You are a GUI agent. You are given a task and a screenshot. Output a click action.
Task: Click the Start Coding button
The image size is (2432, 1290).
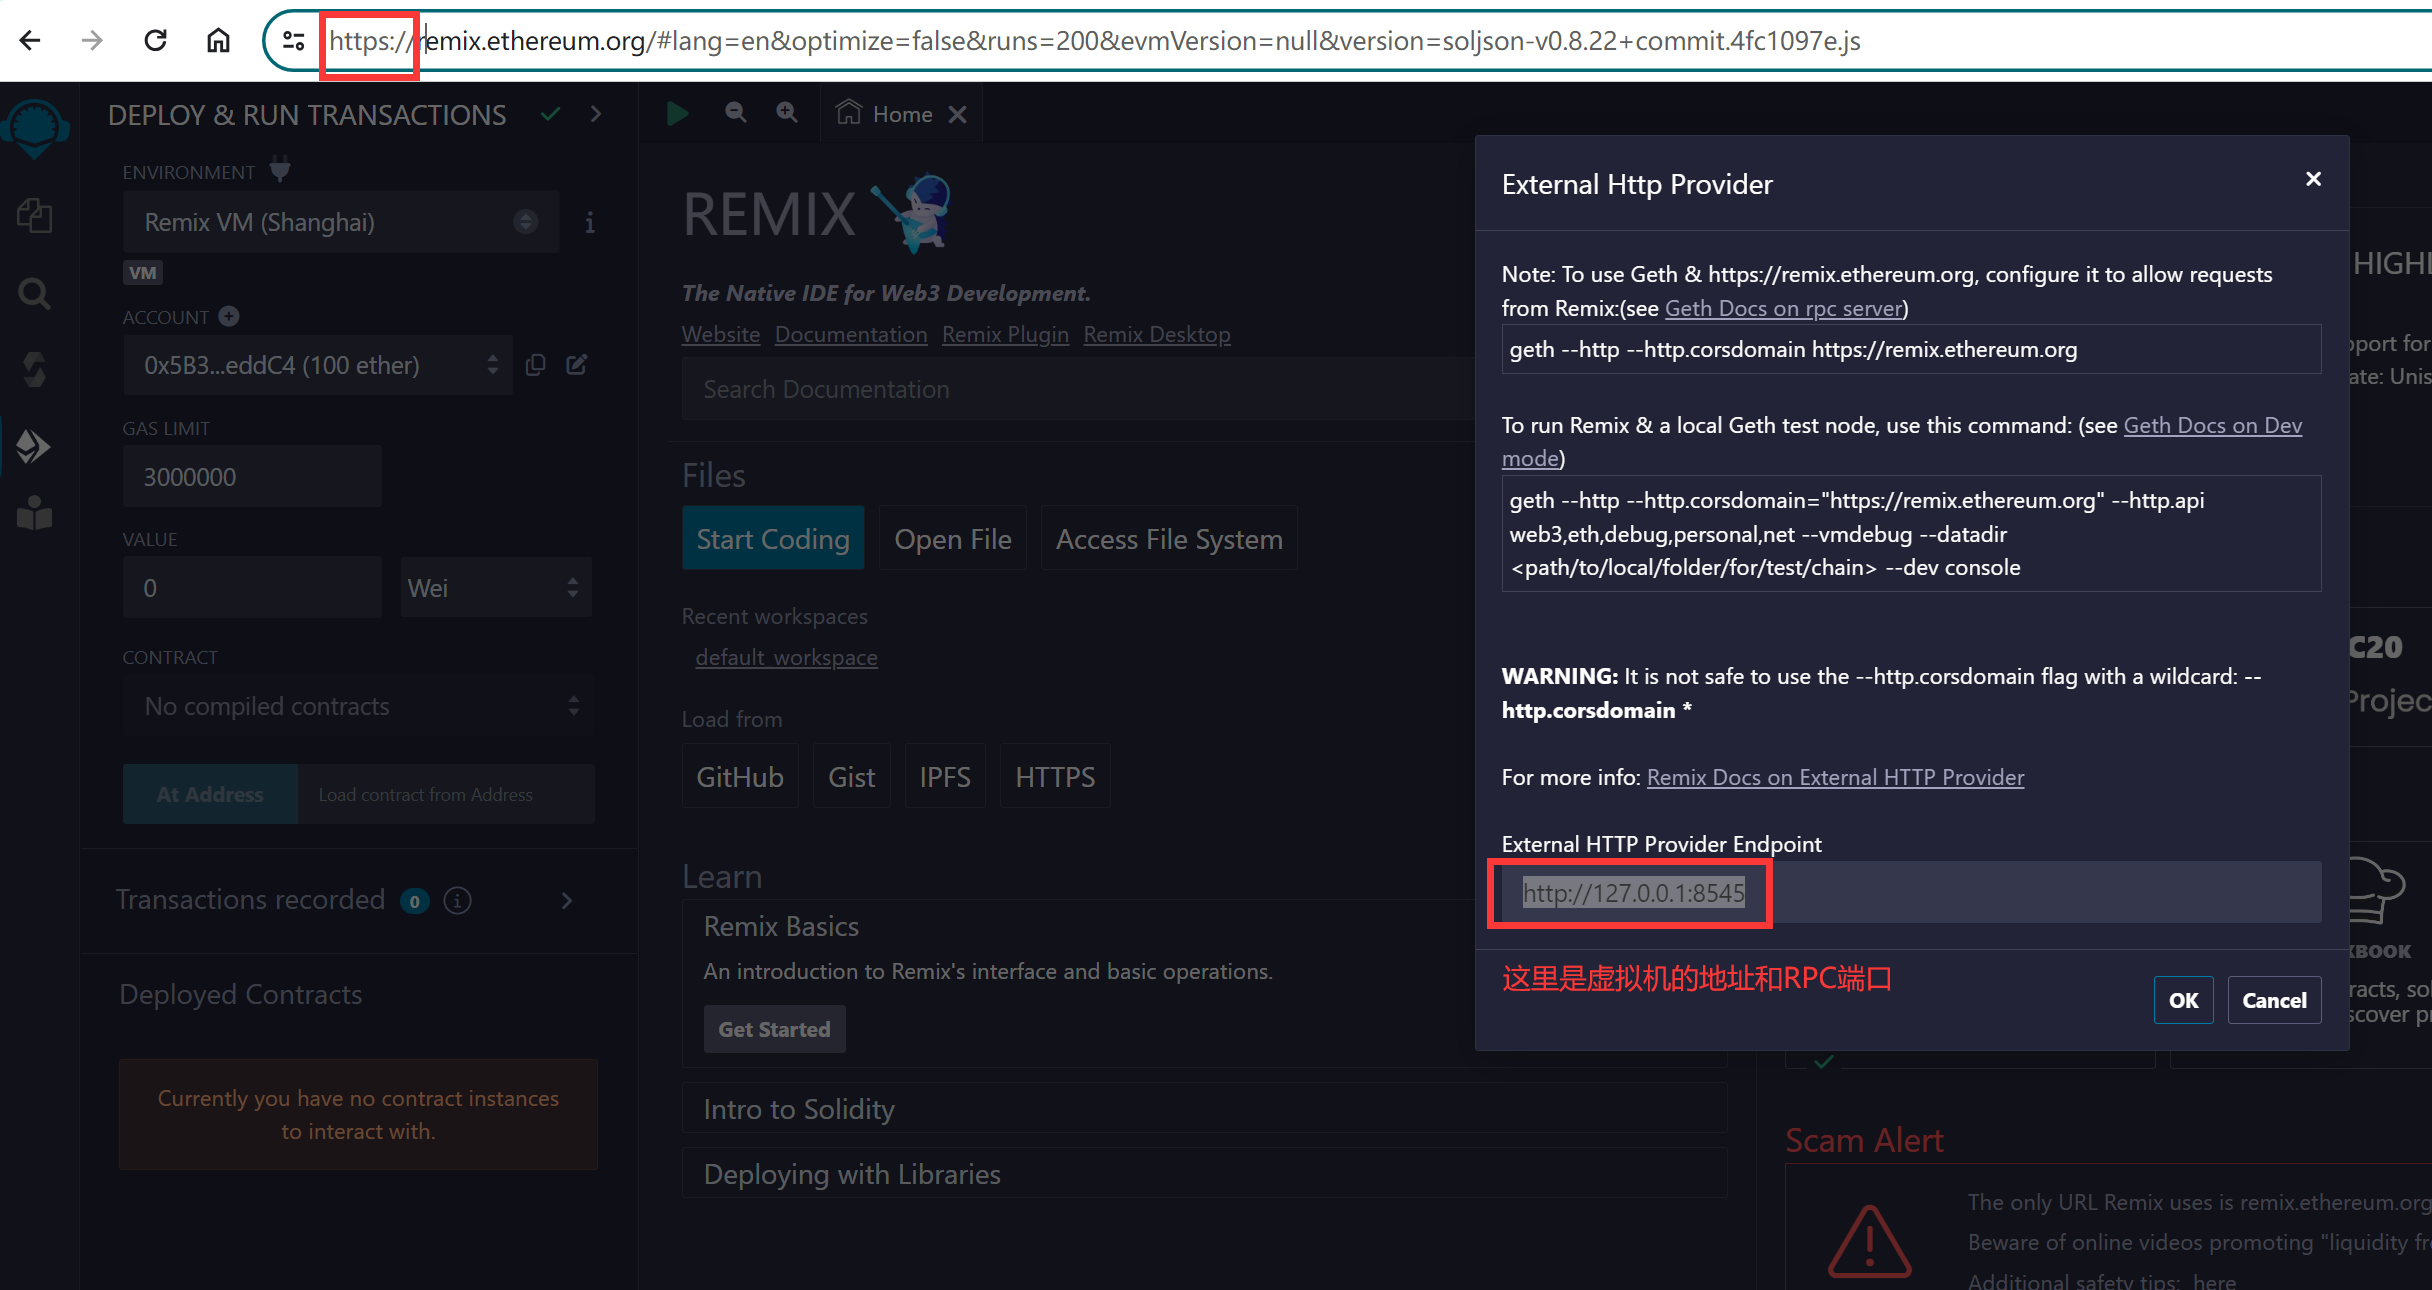[773, 539]
